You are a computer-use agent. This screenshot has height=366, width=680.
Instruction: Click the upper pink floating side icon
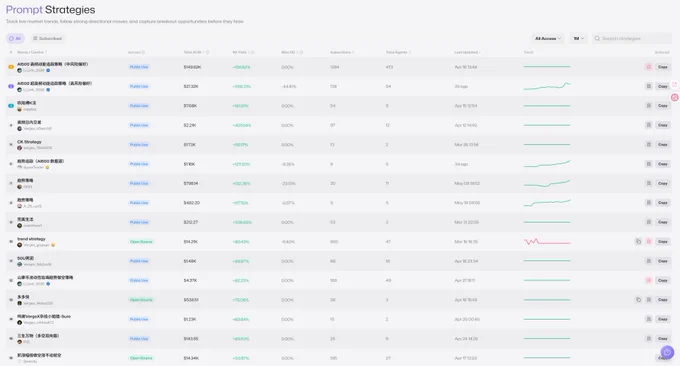pos(675,85)
